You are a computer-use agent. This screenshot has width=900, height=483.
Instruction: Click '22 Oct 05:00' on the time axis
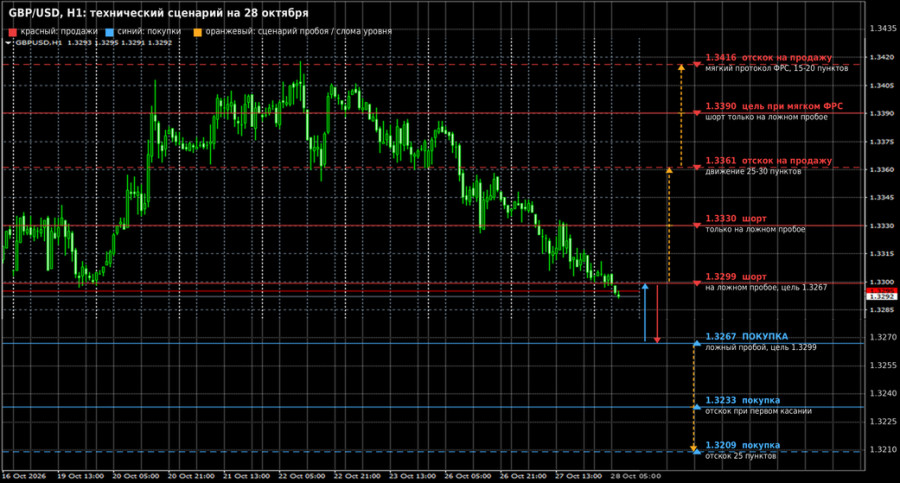(x=302, y=476)
